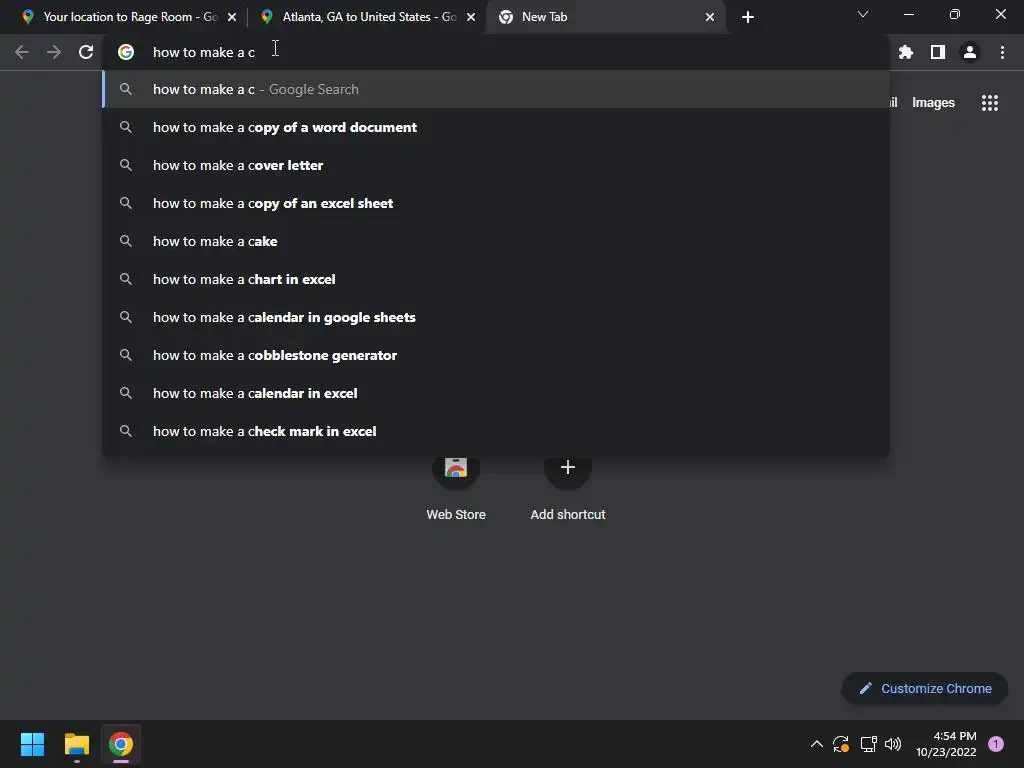Click the sync update tray icon

point(841,744)
